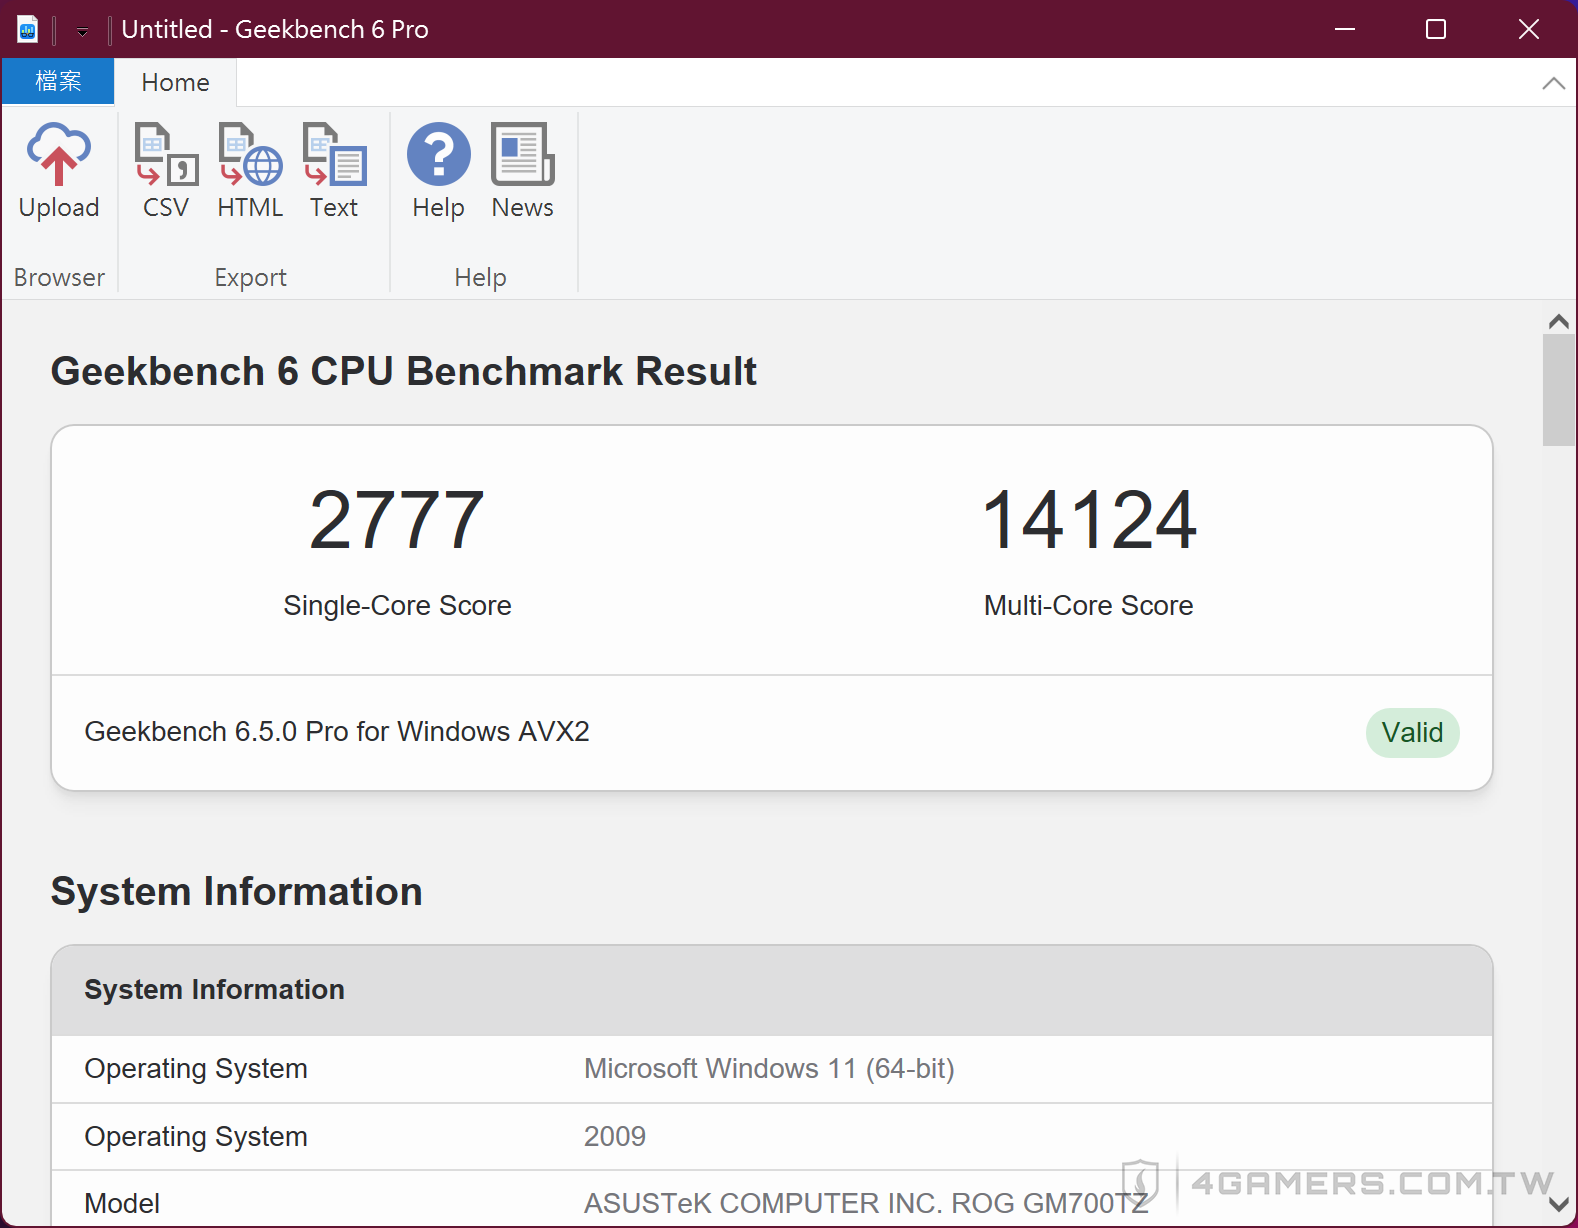The height and width of the screenshot is (1228, 1578).
Task: Open the quick access toolbar dropdown arrow
Action: pyautogui.click(x=82, y=32)
